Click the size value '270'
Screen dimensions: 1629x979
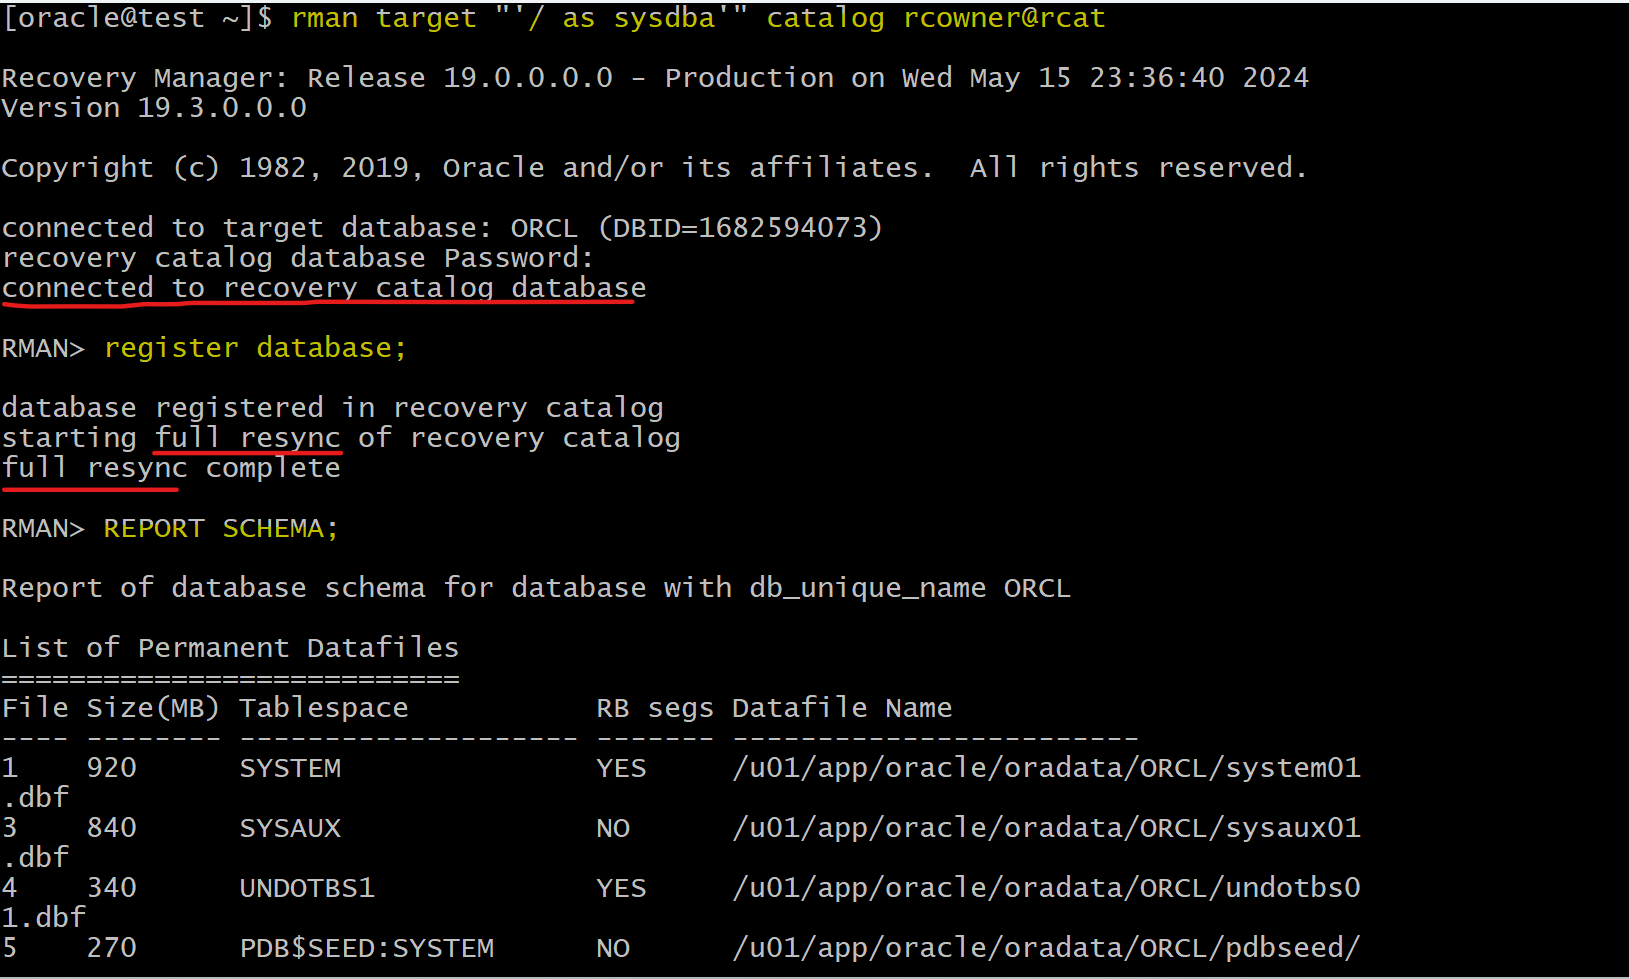[111, 948]
